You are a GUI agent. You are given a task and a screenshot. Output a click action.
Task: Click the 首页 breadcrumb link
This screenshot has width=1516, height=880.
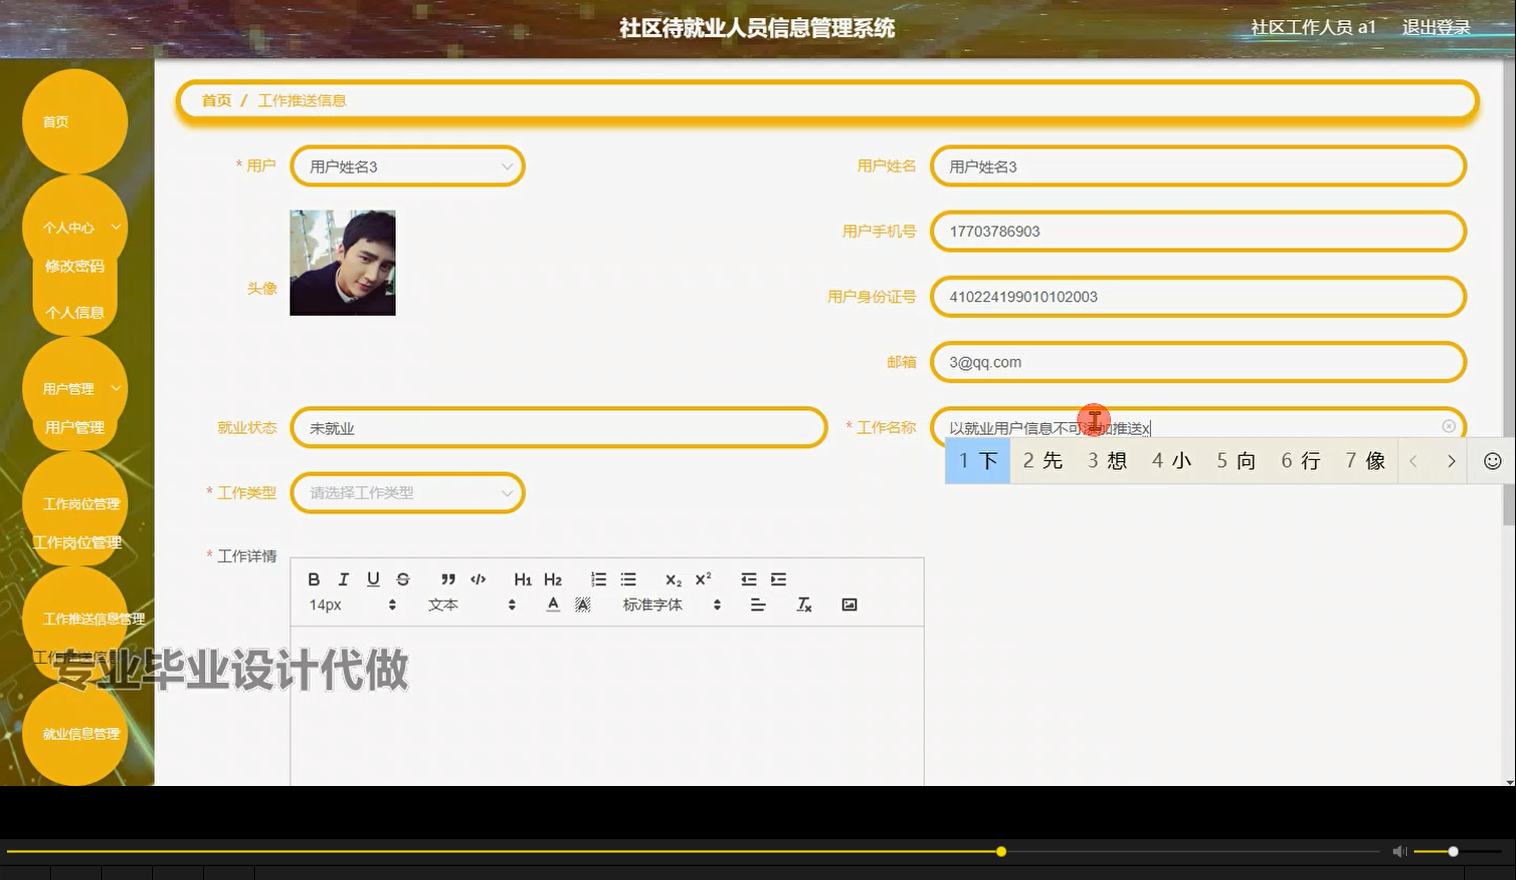pos(216,100)
